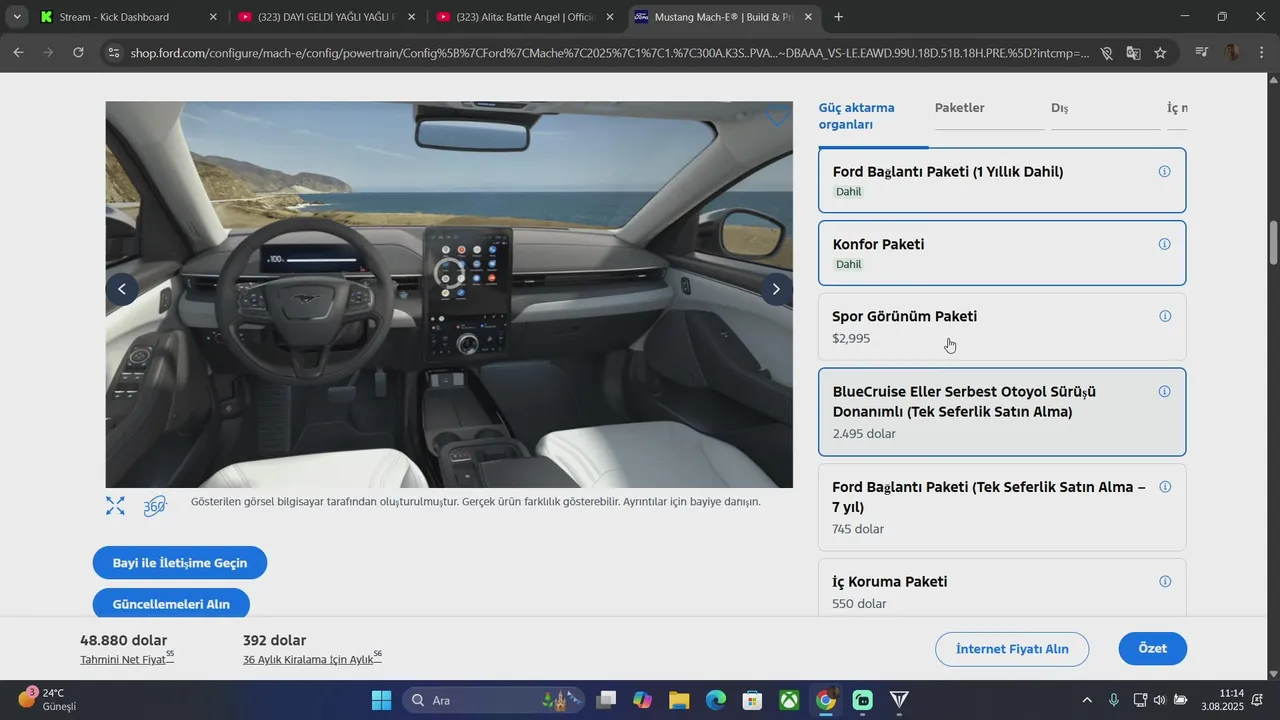Open Xbox app from taskbar

point(790,700)
